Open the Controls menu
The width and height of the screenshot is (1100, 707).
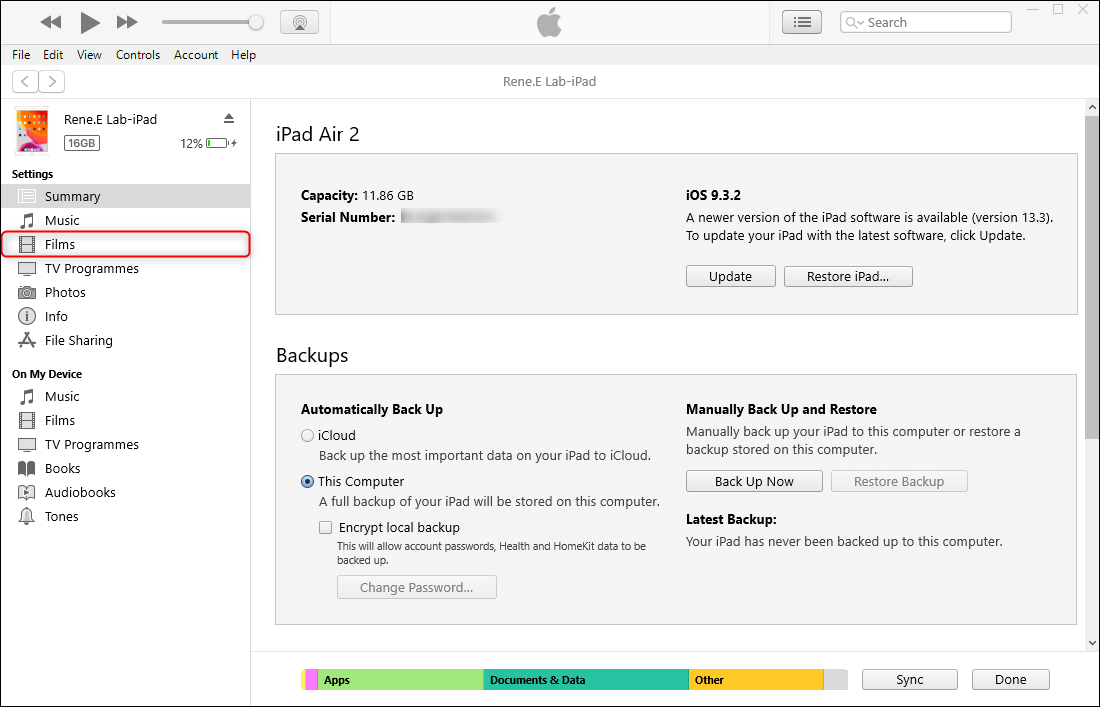[x=138, y=55]
